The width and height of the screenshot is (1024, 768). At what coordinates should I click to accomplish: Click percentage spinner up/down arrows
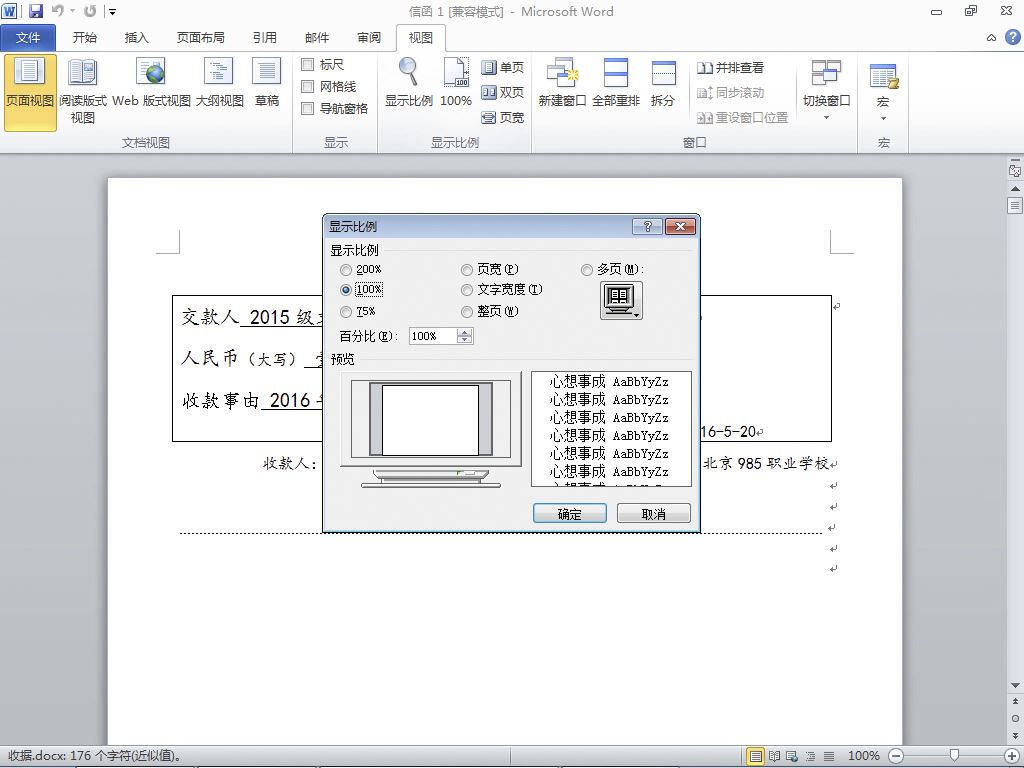(x=464, y=336)
